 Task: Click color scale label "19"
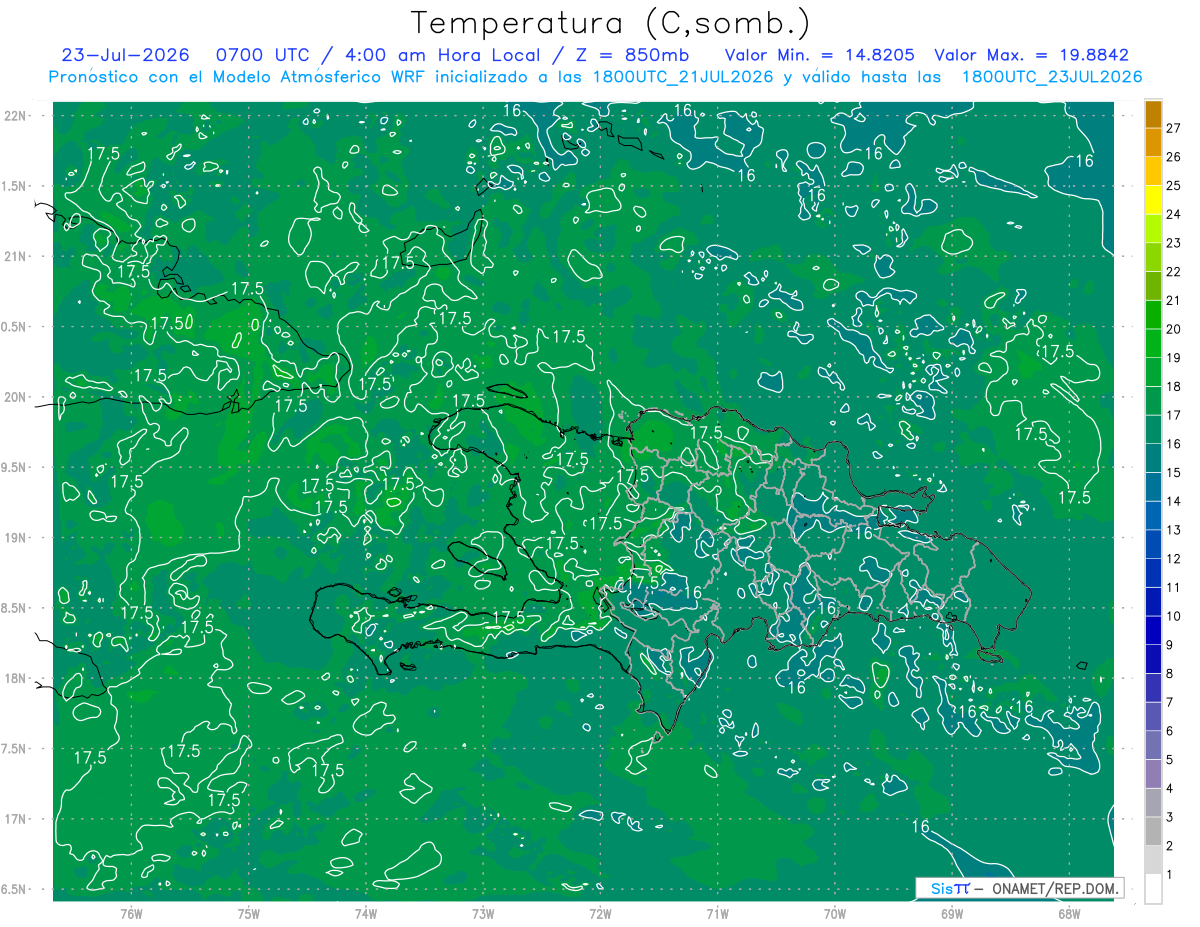pos(1174,358)
